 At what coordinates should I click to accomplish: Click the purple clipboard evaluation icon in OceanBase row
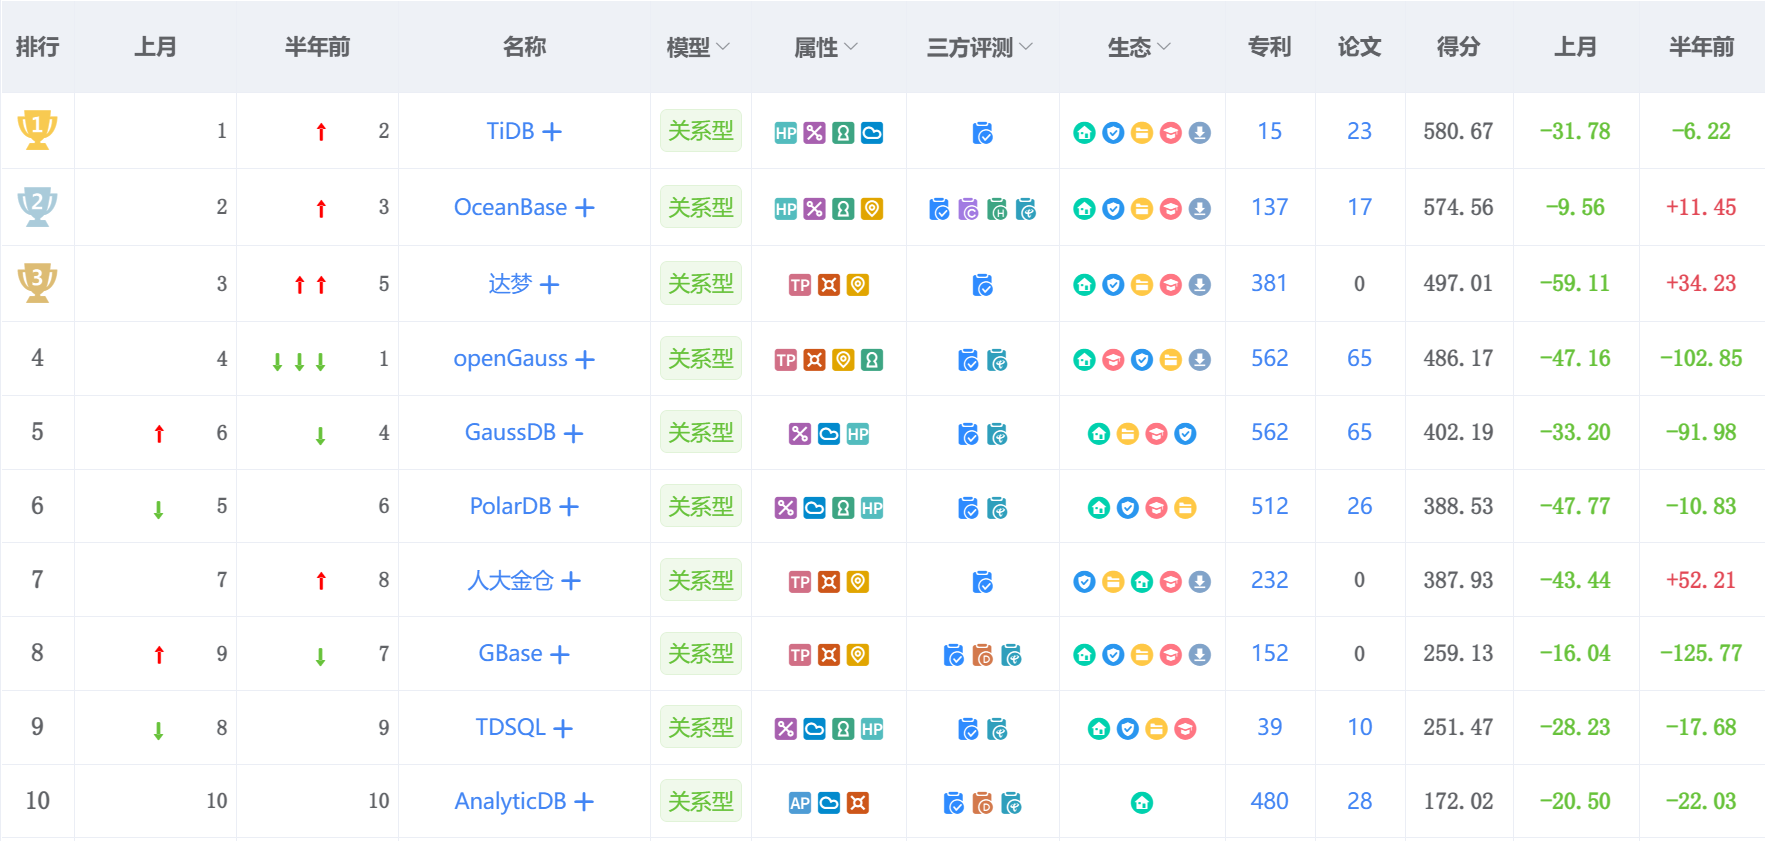(968, 209)
